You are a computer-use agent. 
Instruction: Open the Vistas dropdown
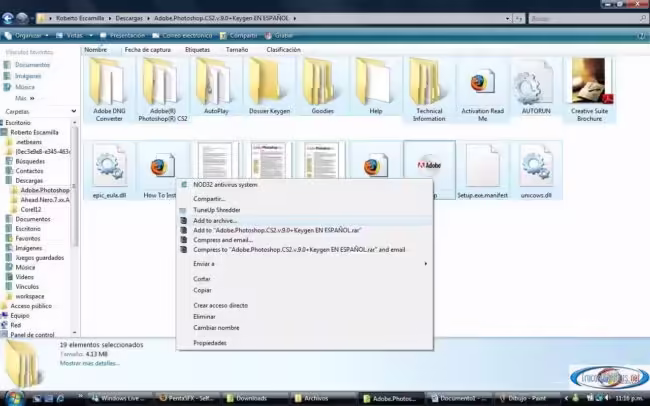(91, 36)
